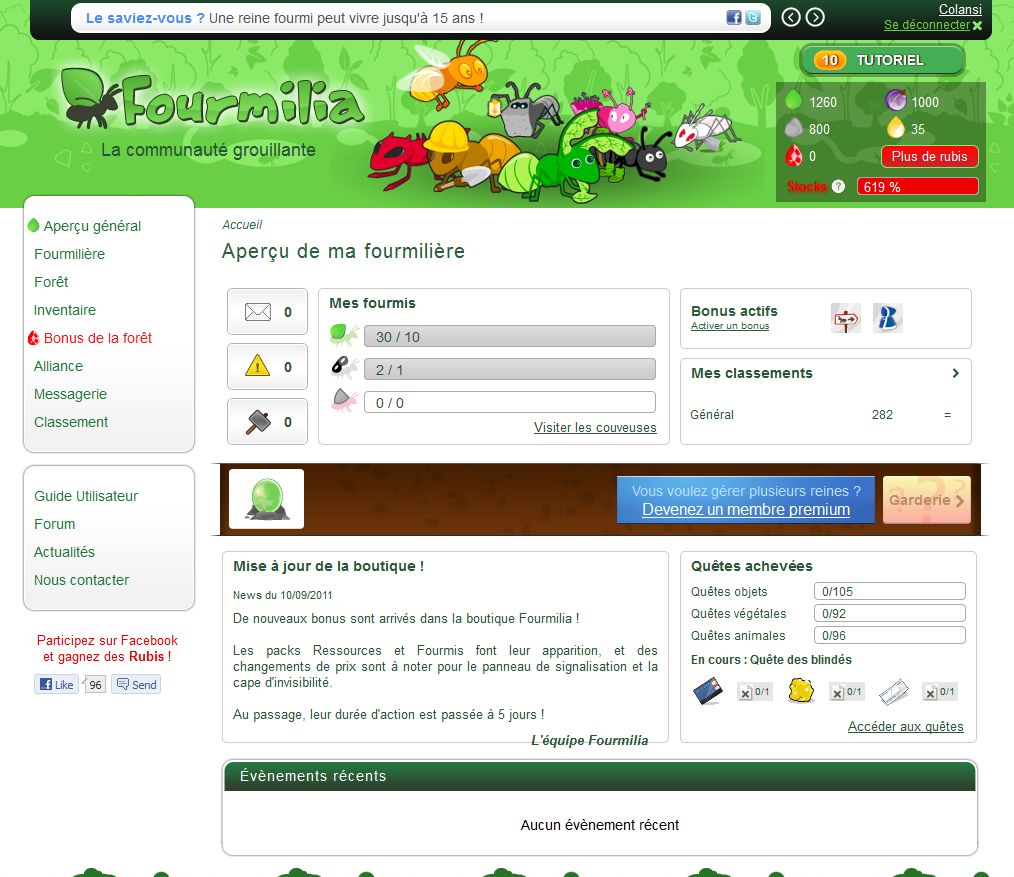Click the green leaf resource icon
Screen dimensions: 1014x877
click(x=793, y=101)
